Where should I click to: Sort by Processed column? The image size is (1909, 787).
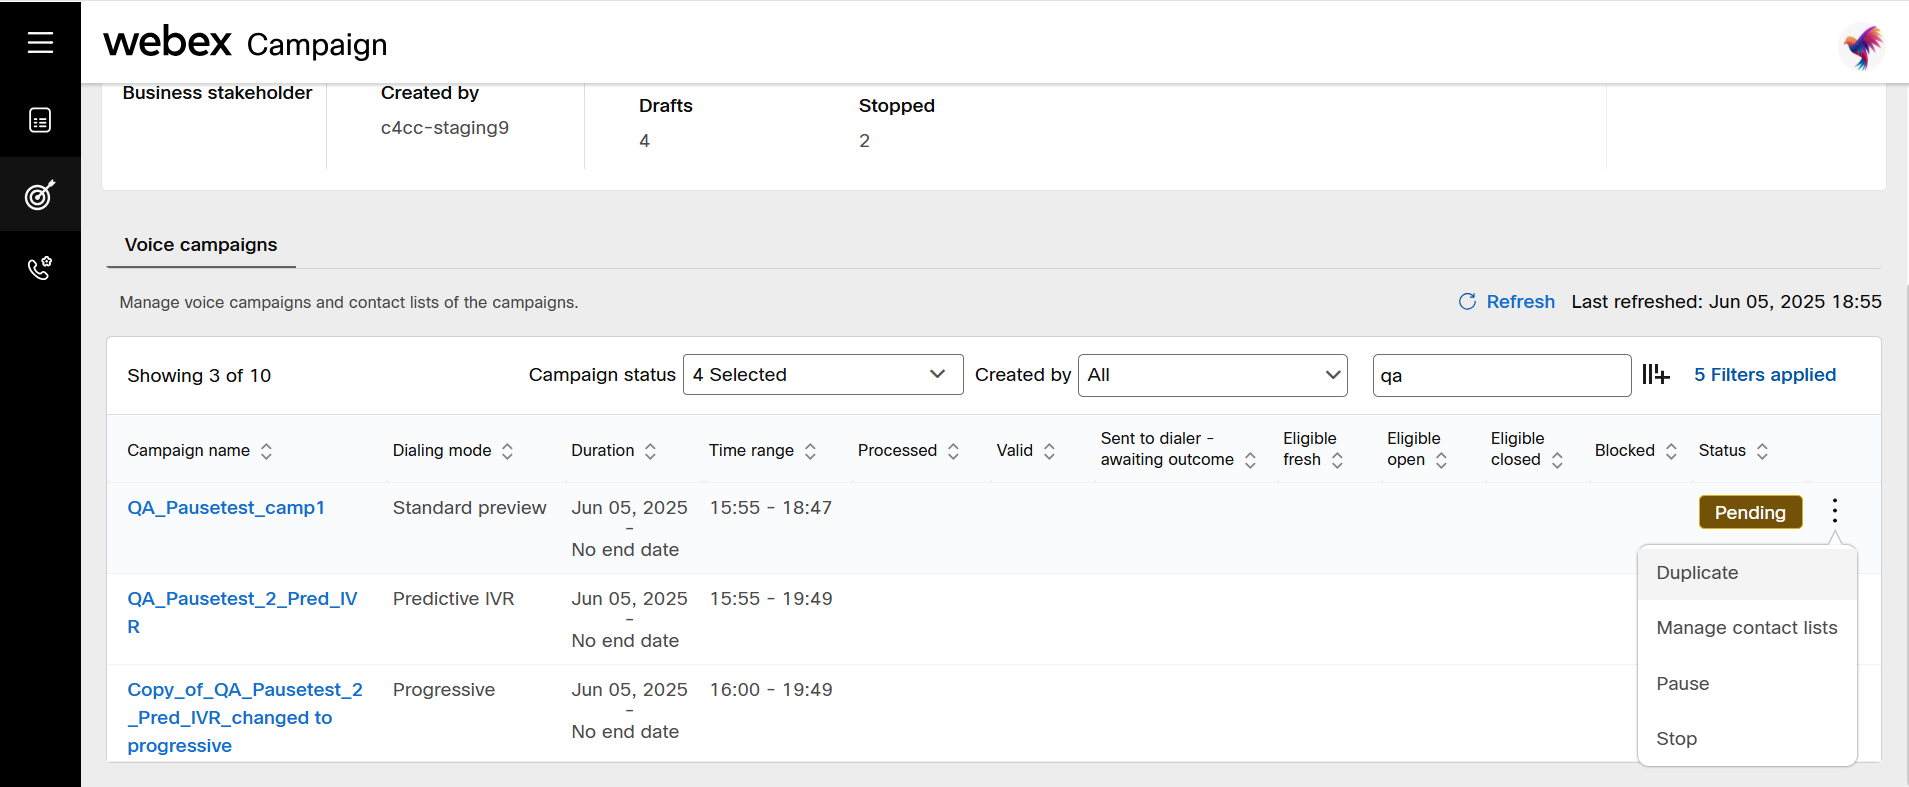(953, 451)
